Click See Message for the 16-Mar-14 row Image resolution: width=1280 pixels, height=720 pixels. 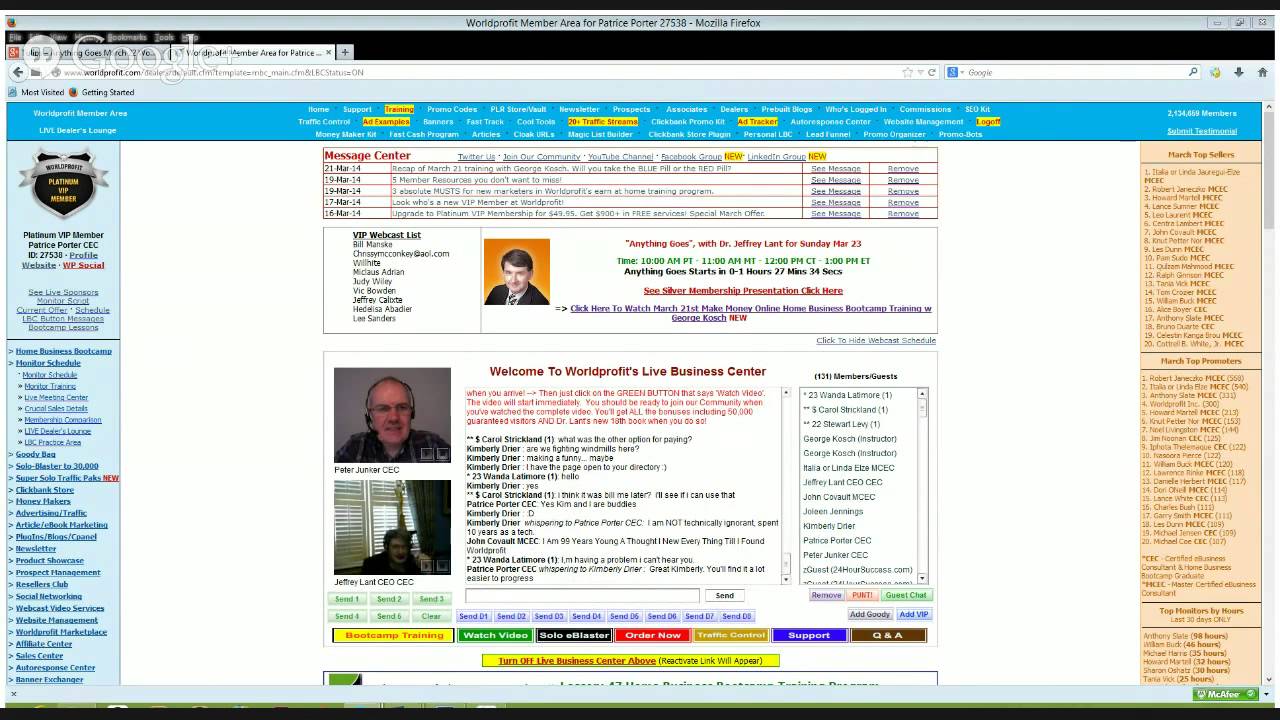pos(836,213)
